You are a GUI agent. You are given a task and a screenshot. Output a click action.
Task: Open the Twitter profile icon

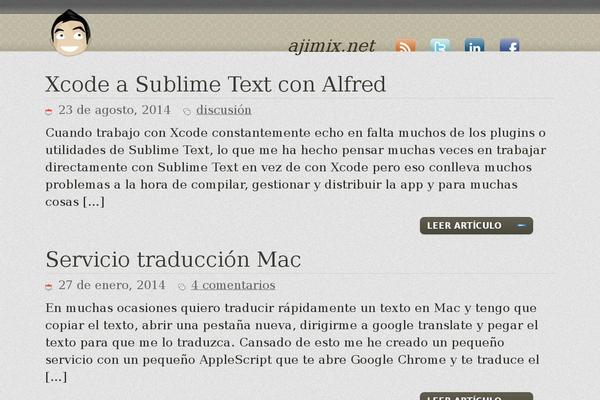coord(440,46)
